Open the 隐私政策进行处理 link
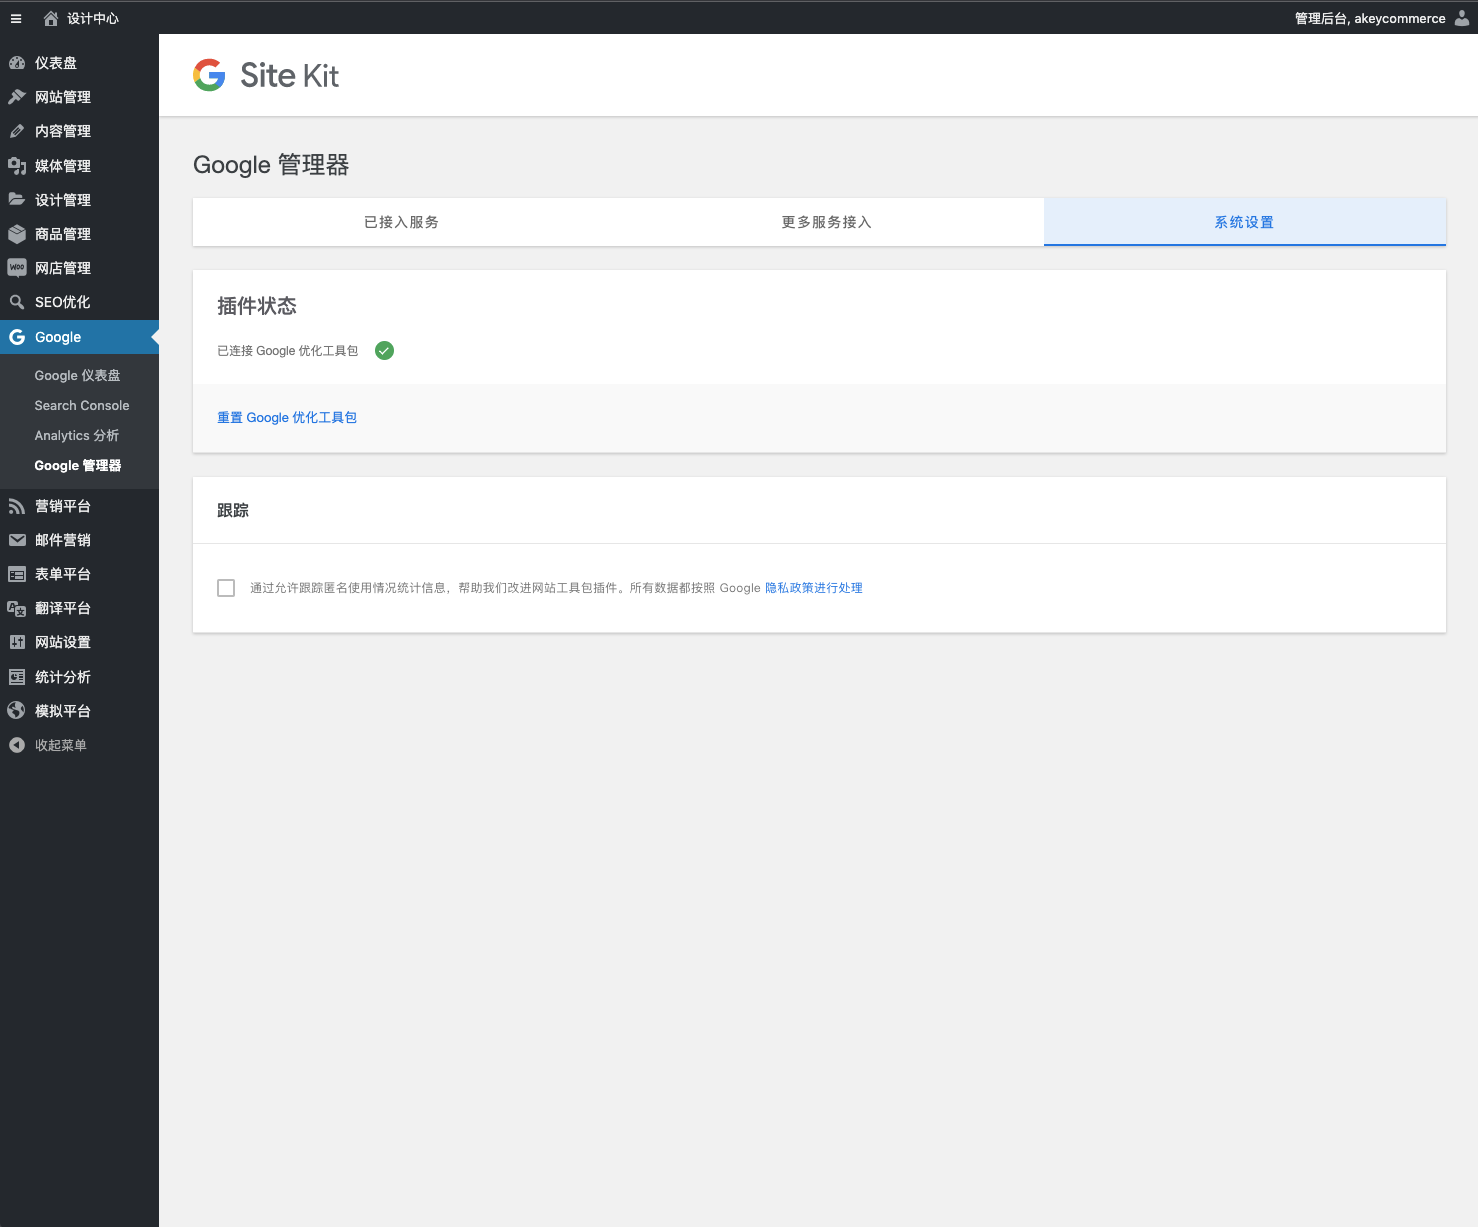 point(814,588)
